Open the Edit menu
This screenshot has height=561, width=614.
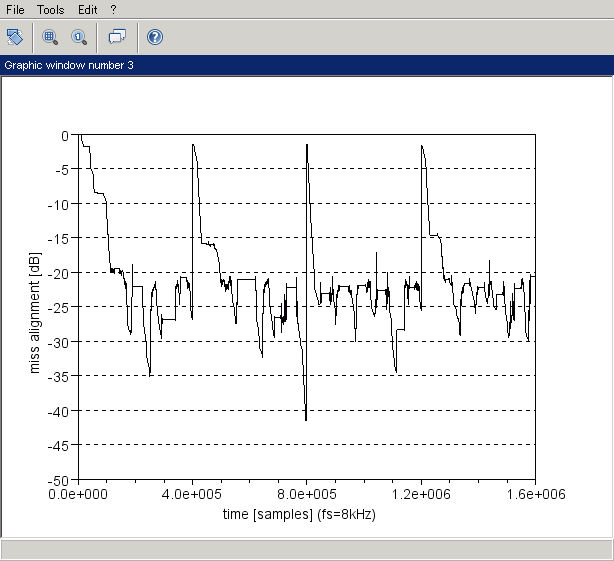coord(88,8)
